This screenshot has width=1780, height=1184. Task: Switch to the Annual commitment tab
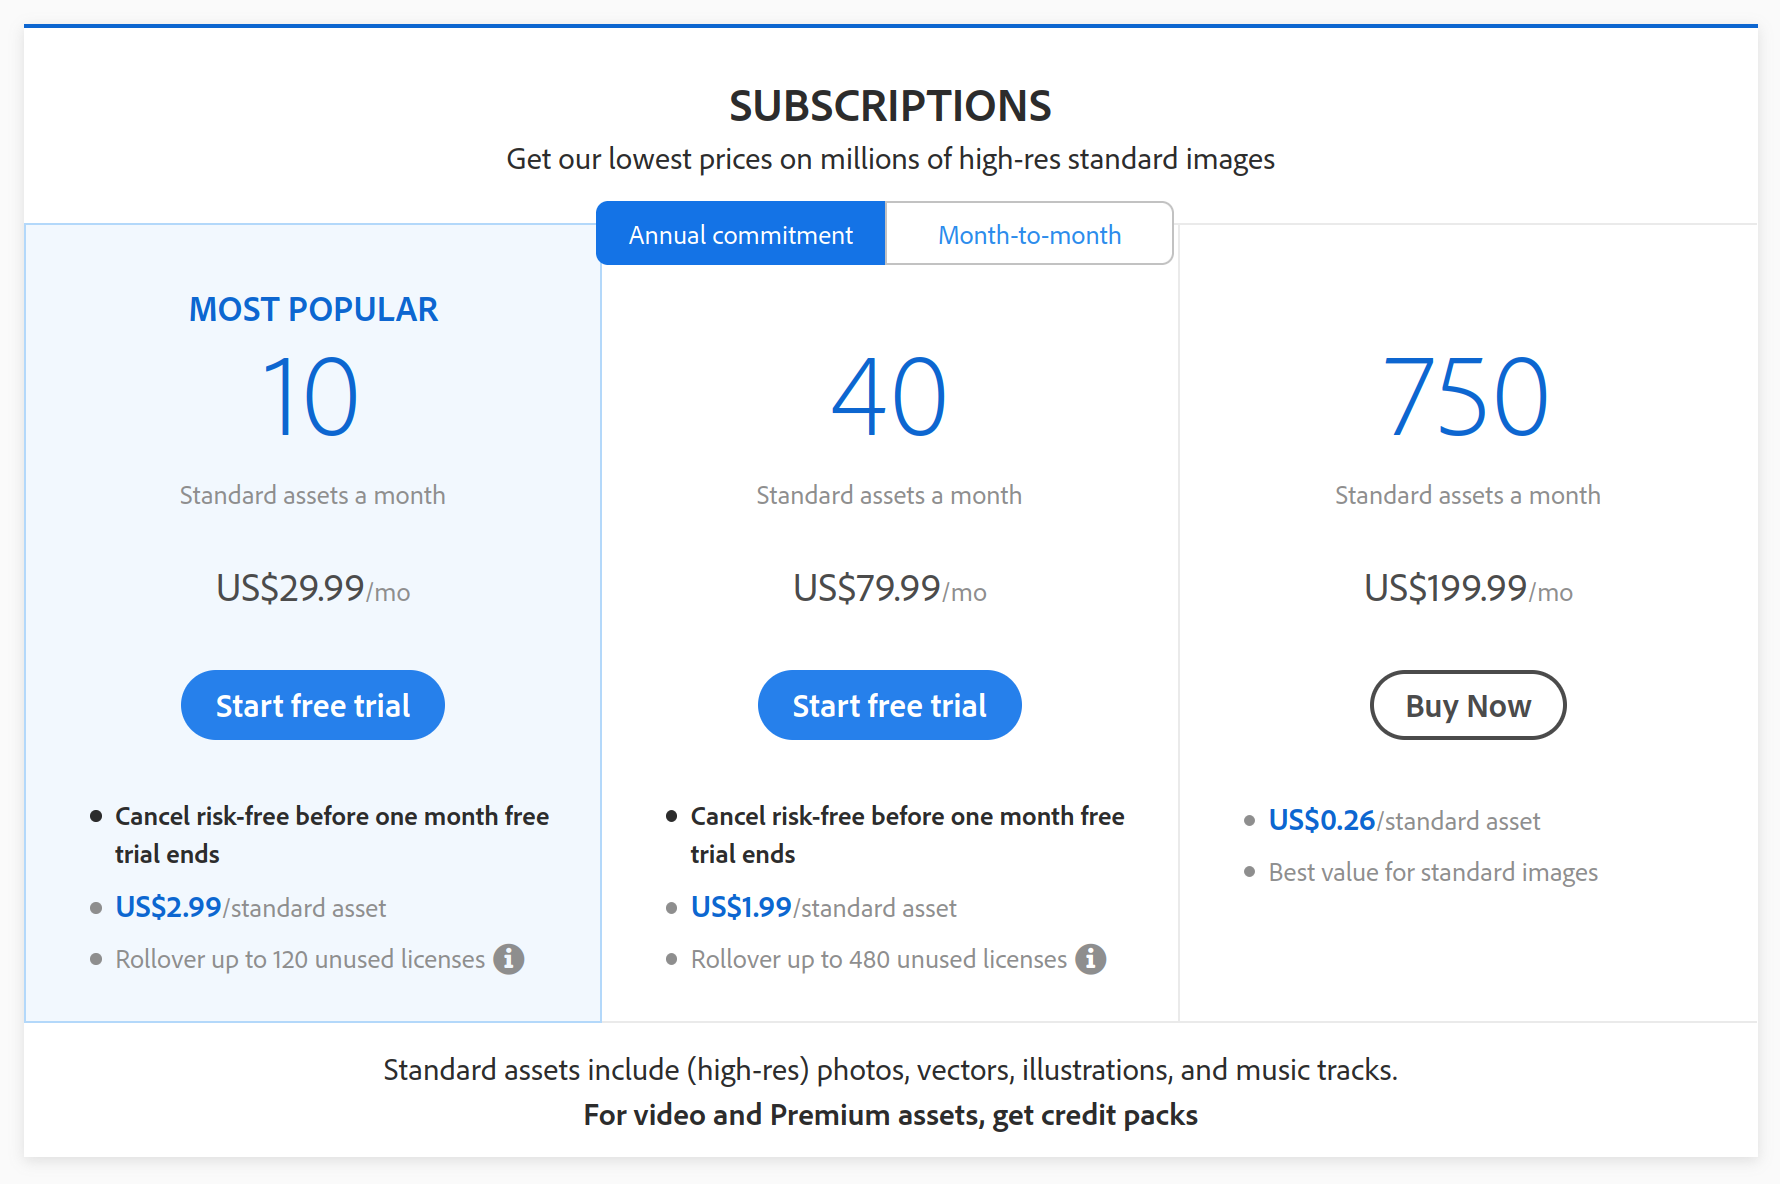click(740, 233)
